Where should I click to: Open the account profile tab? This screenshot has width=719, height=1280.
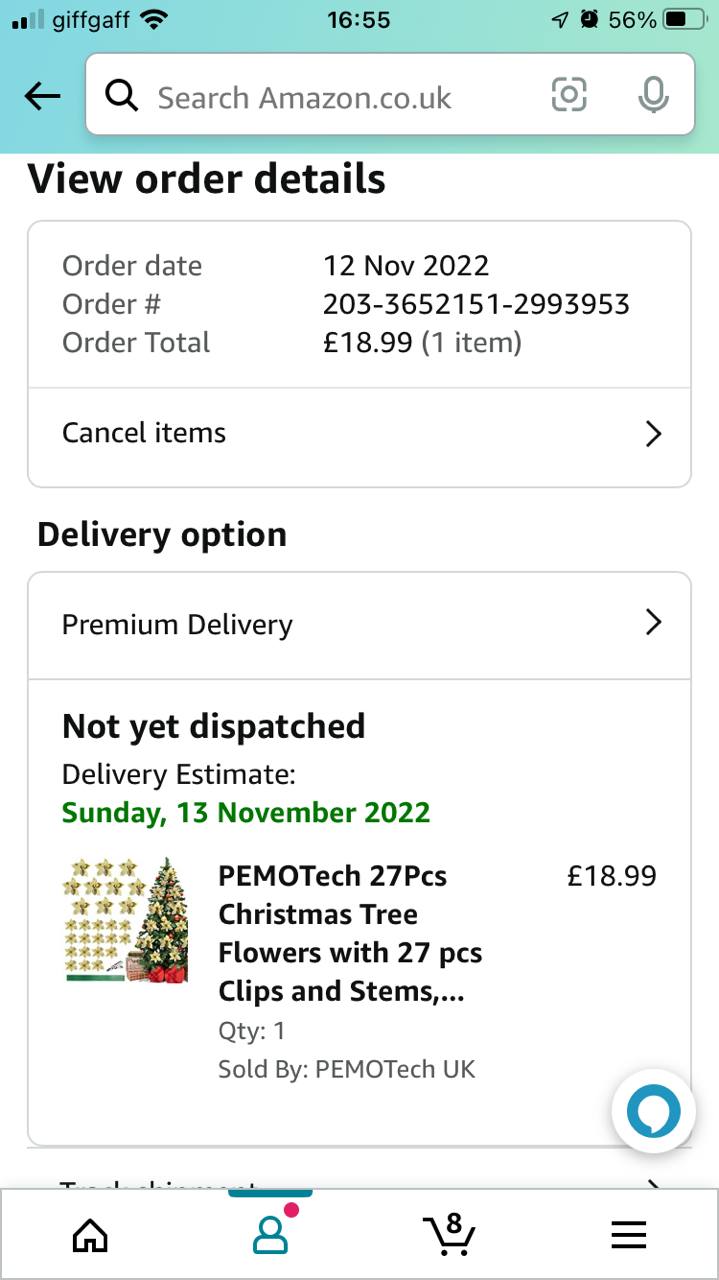pyautogui.click(x=270, y=1234)
